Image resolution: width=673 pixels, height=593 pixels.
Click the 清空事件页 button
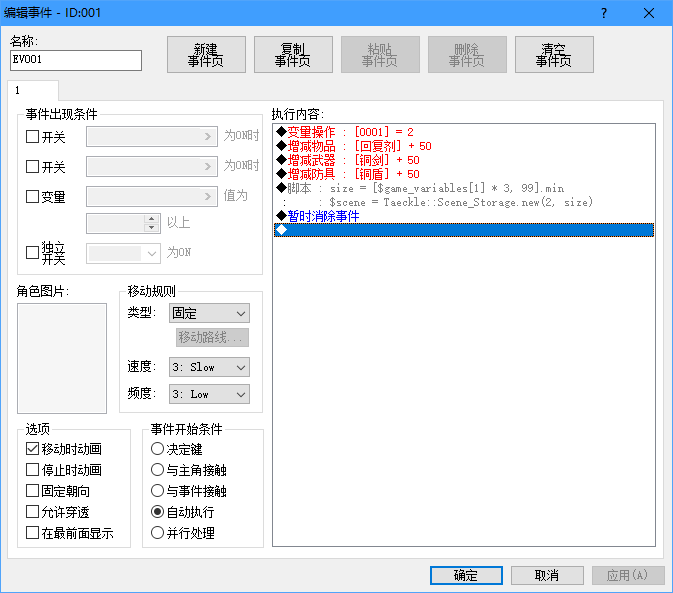click(x=554, y=54)
